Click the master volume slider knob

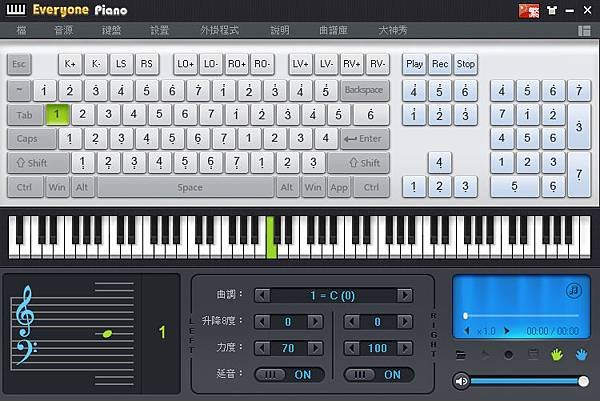(x=584, y=381)
